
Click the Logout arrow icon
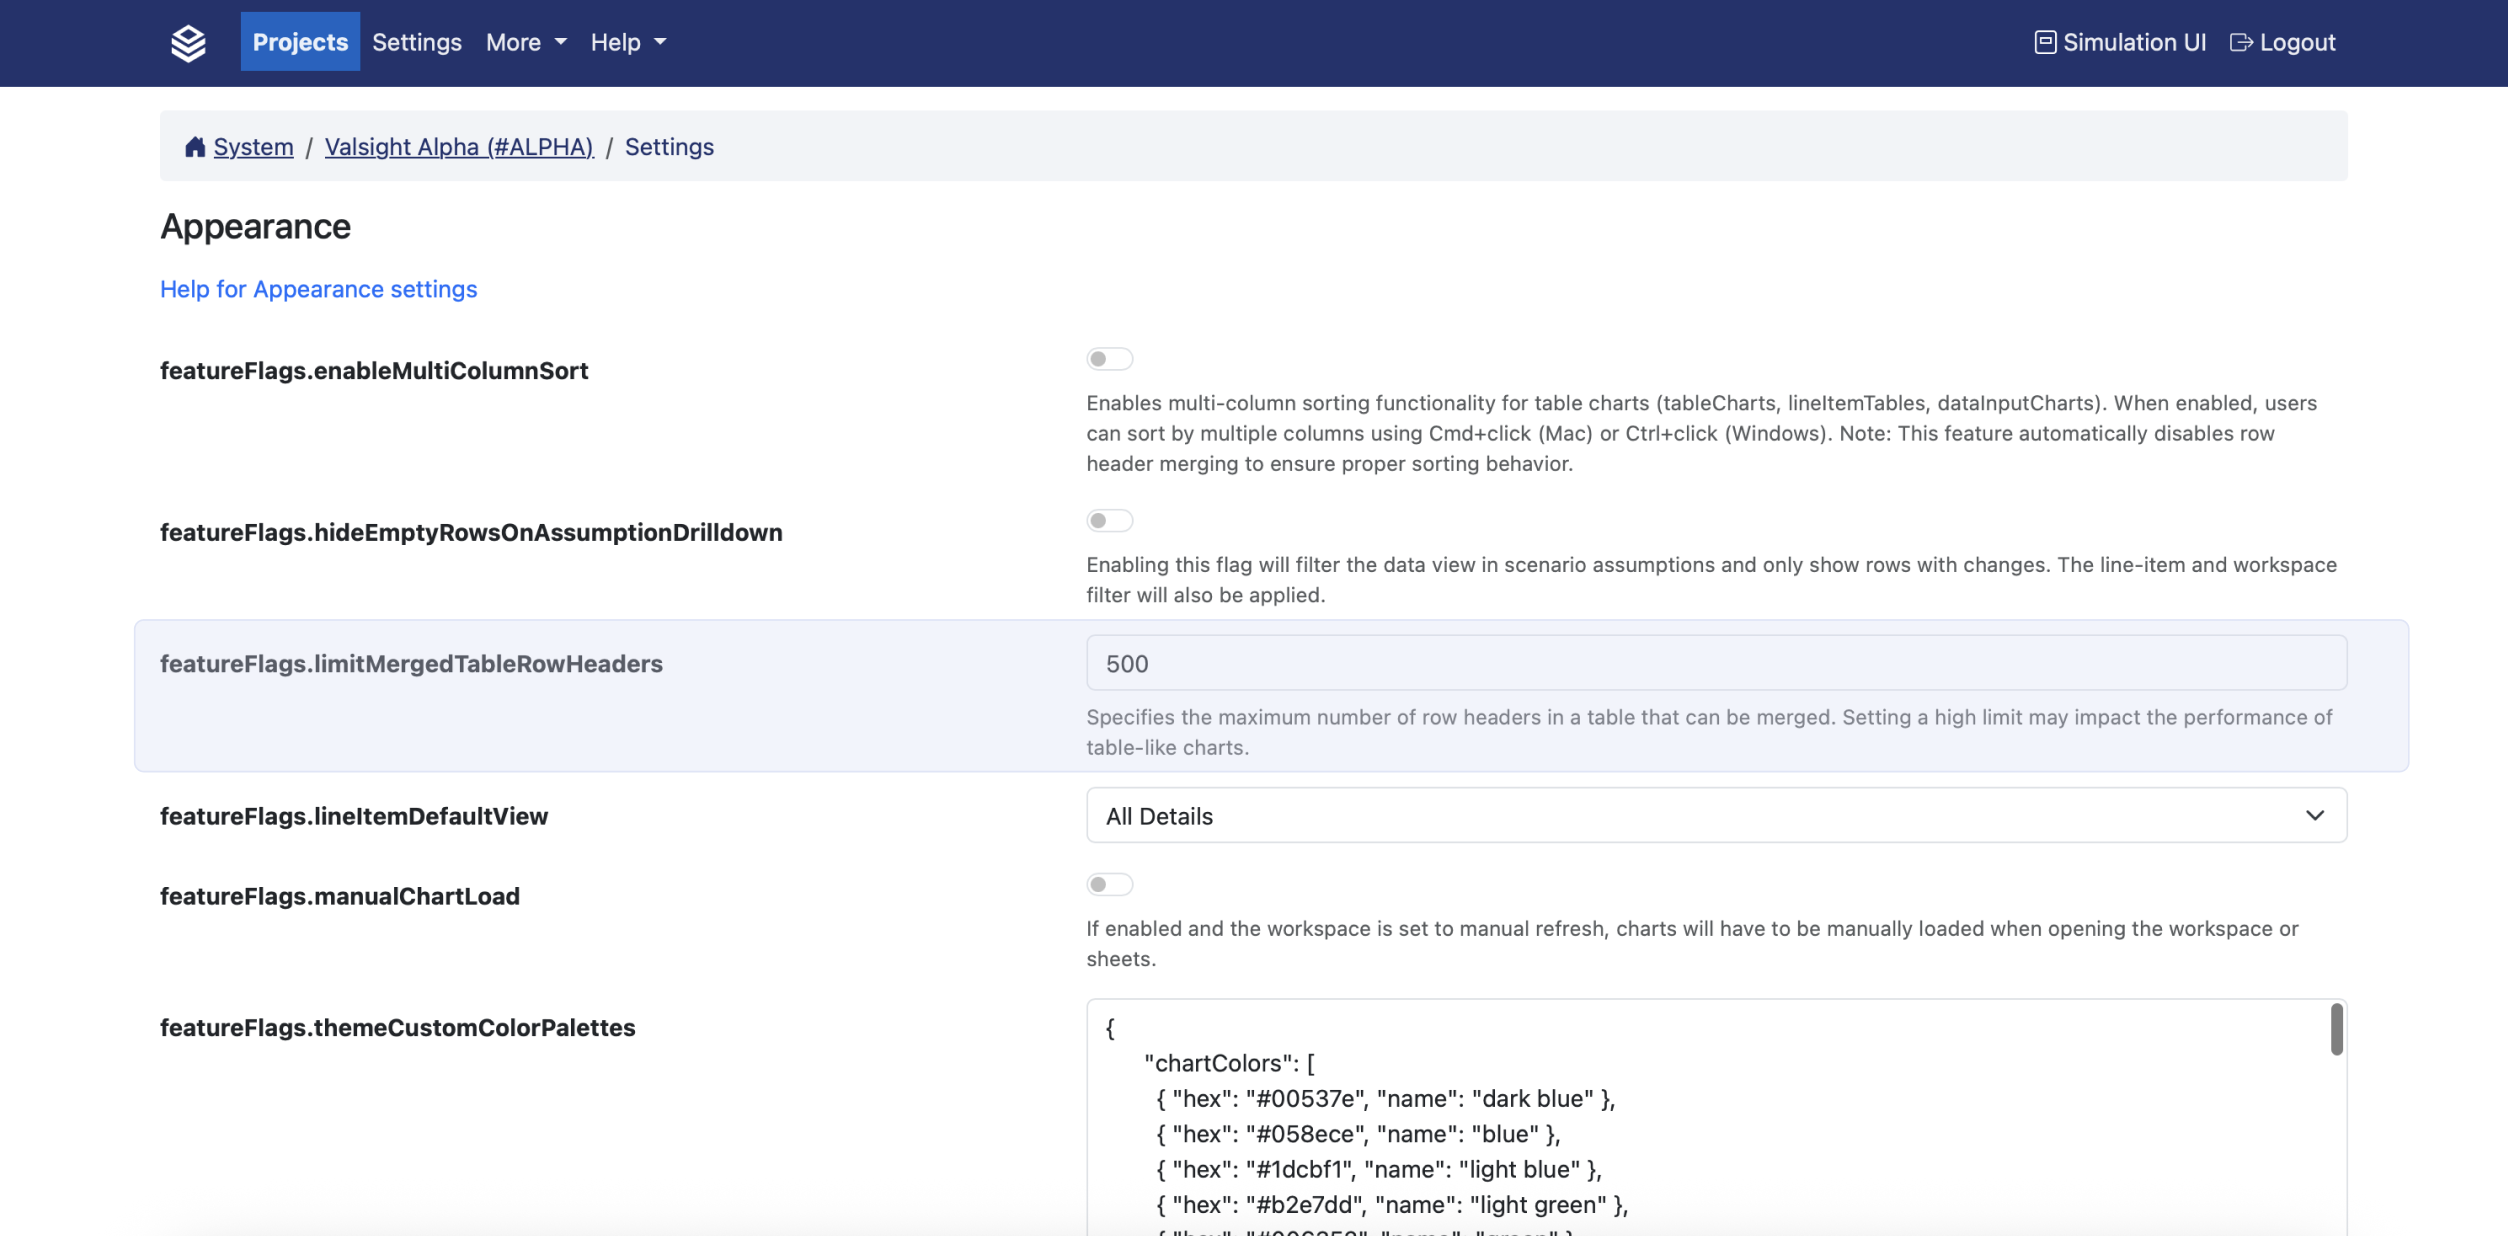(x=2241, y=42)
